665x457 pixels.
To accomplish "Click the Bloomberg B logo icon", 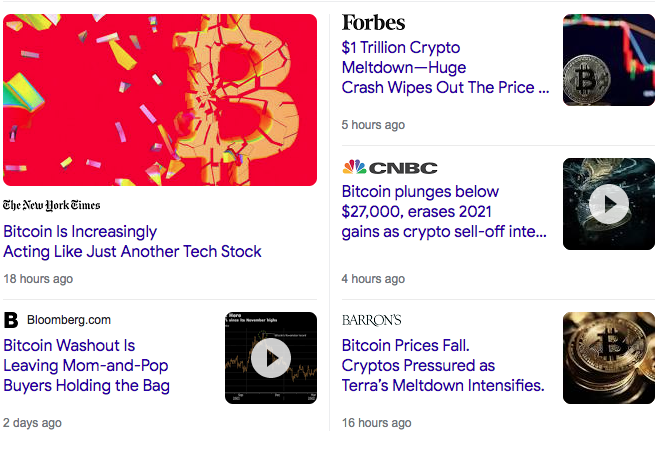I will pos(11,320).
